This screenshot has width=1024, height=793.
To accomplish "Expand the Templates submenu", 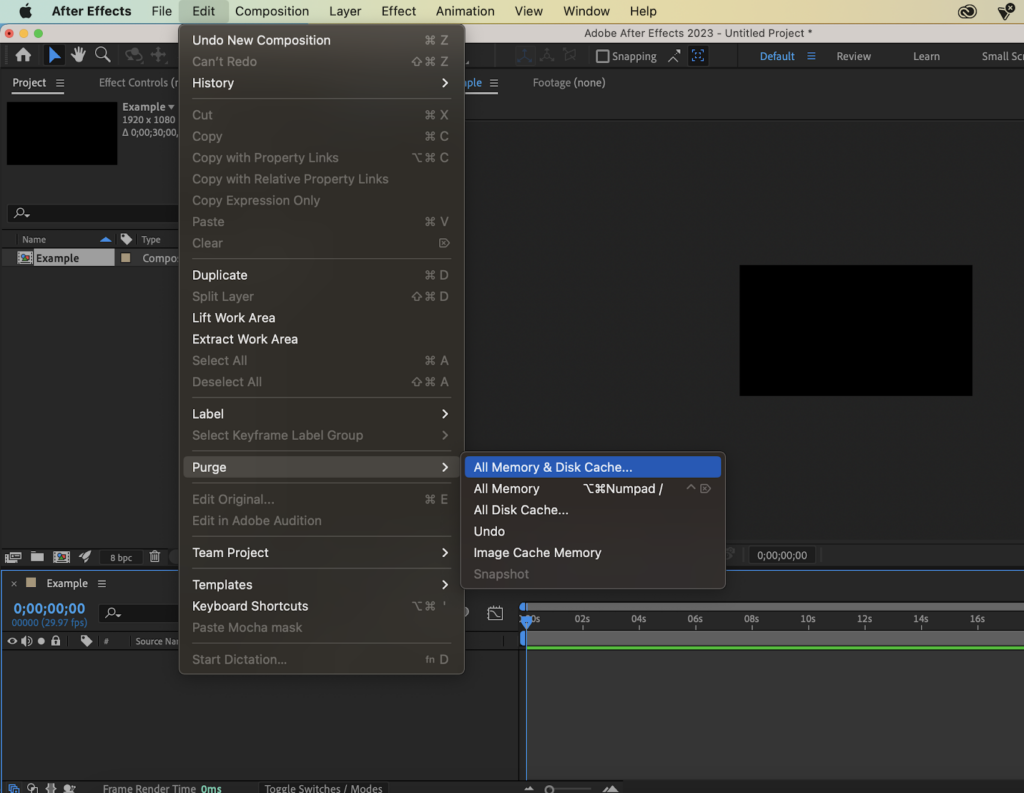I will pyautogui.click(x=321, y=585).
